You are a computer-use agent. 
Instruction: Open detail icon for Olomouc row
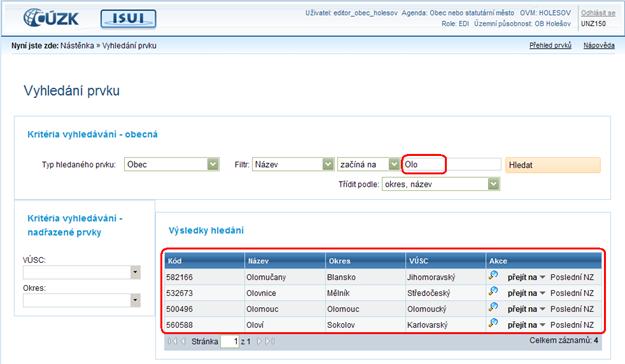click(493, 307)
